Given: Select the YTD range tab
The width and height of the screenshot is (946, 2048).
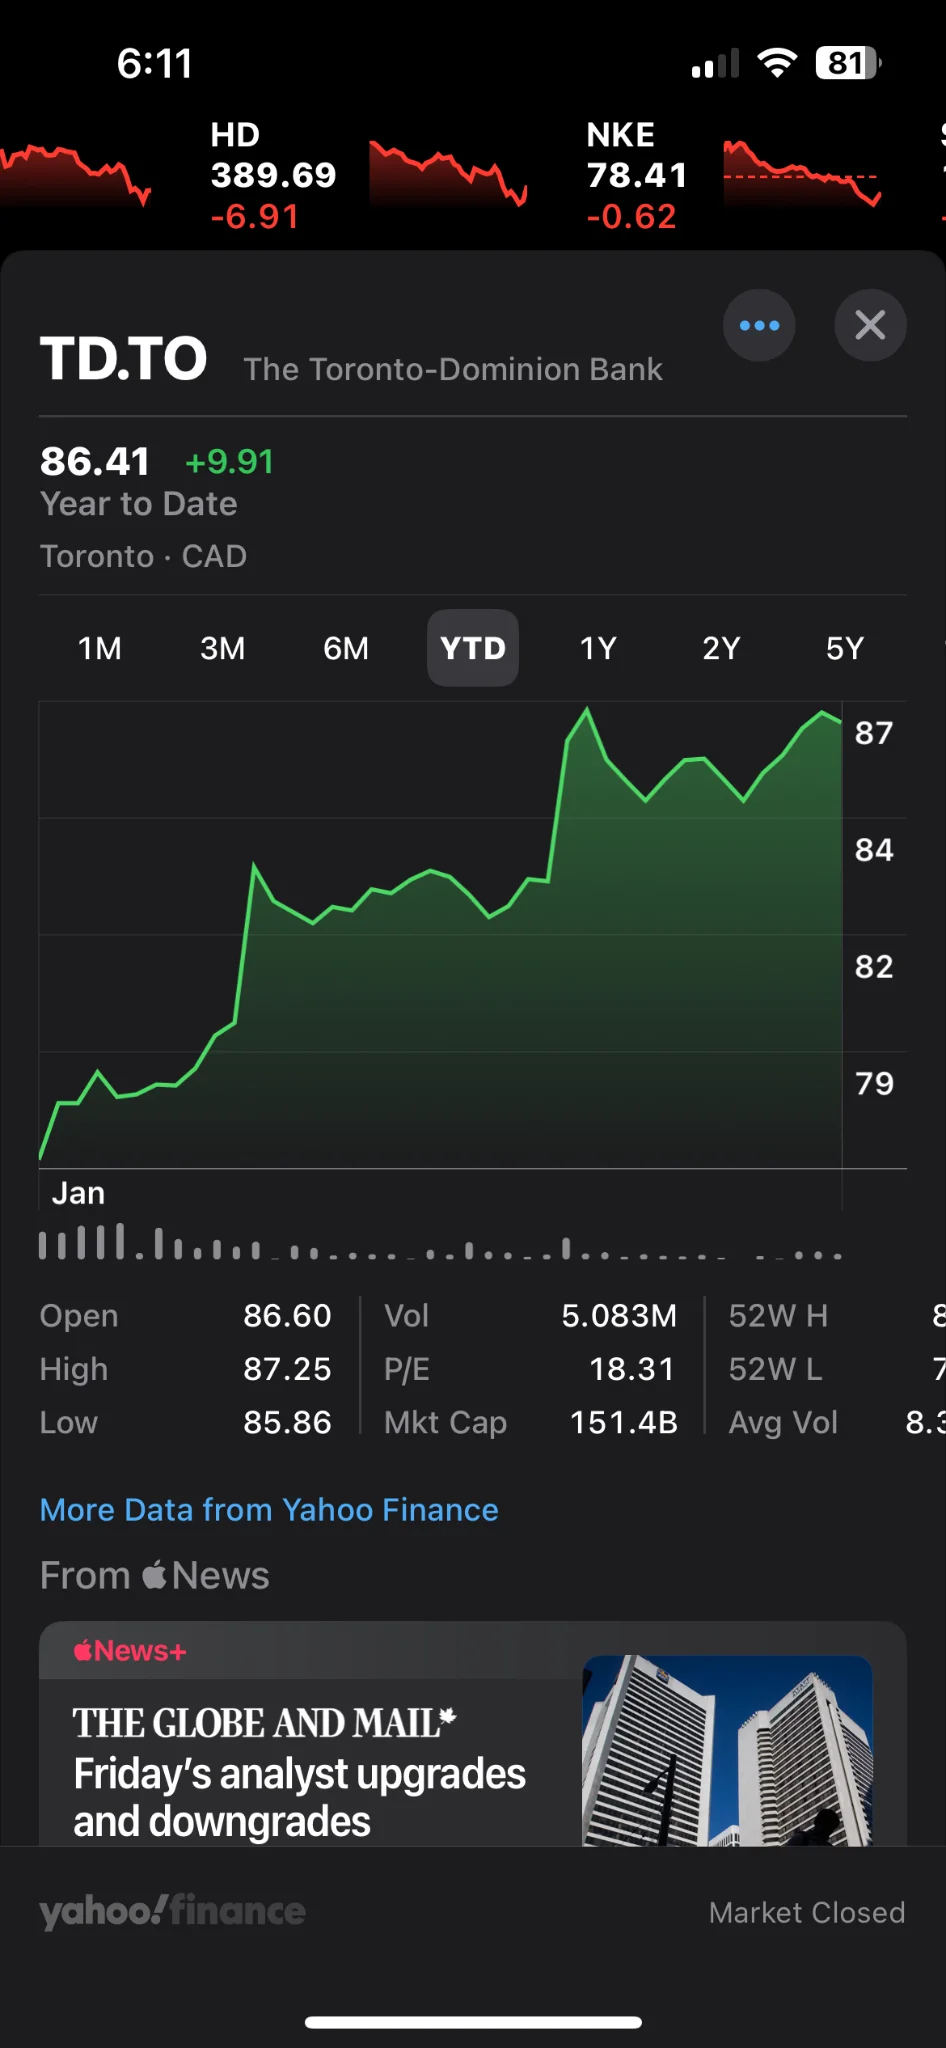Looking at the screenshot, I should point(473,648).
